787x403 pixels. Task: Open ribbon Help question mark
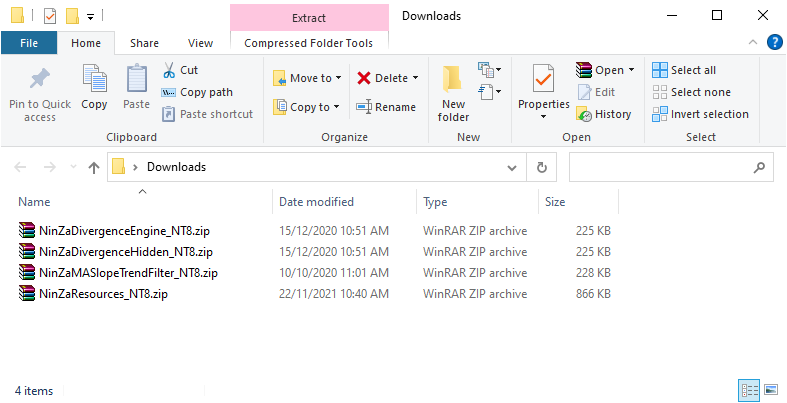click(x=775, y=43)
